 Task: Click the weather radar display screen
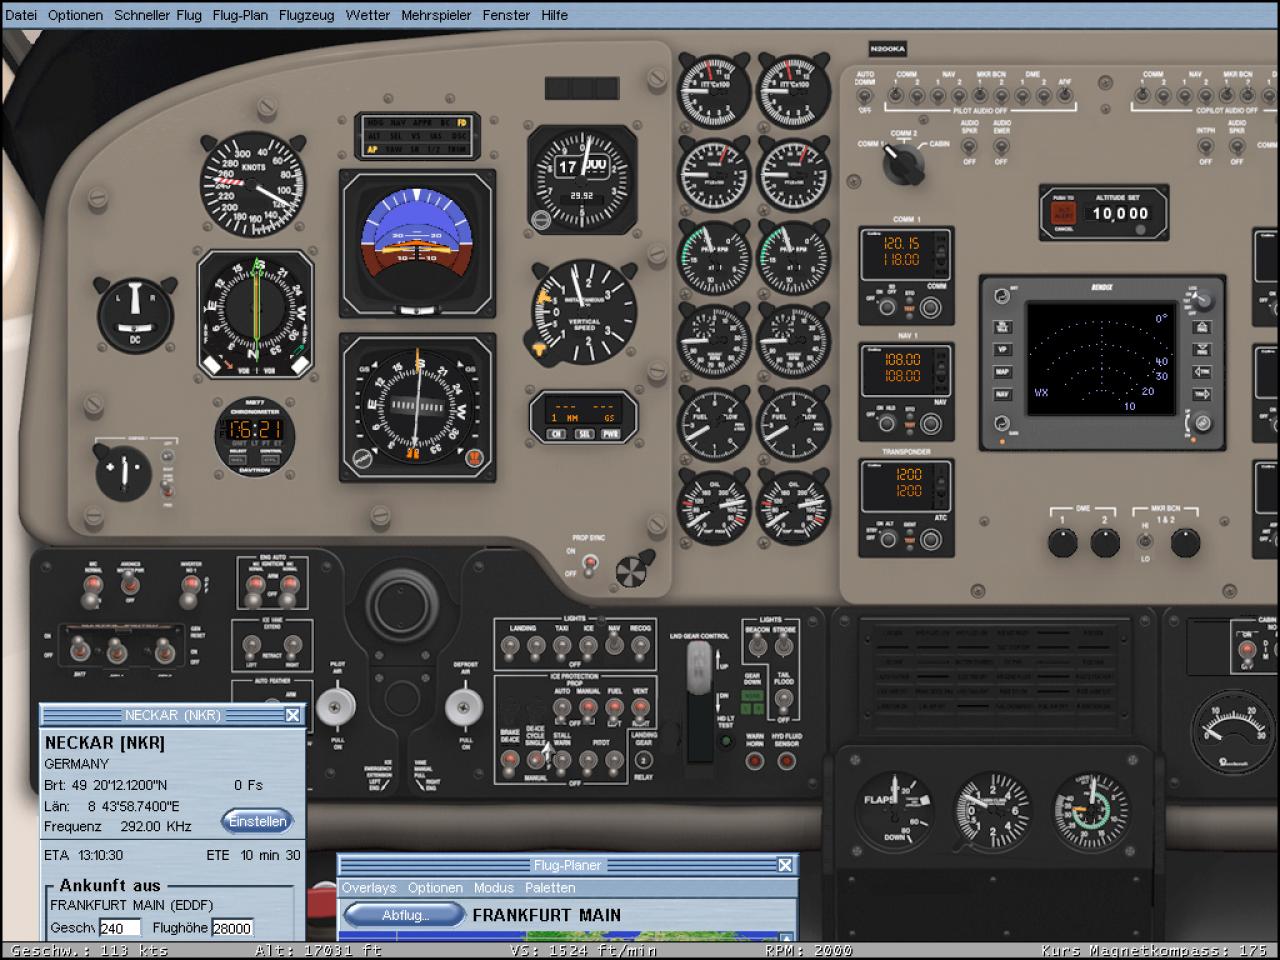[x=1098, y=359]
